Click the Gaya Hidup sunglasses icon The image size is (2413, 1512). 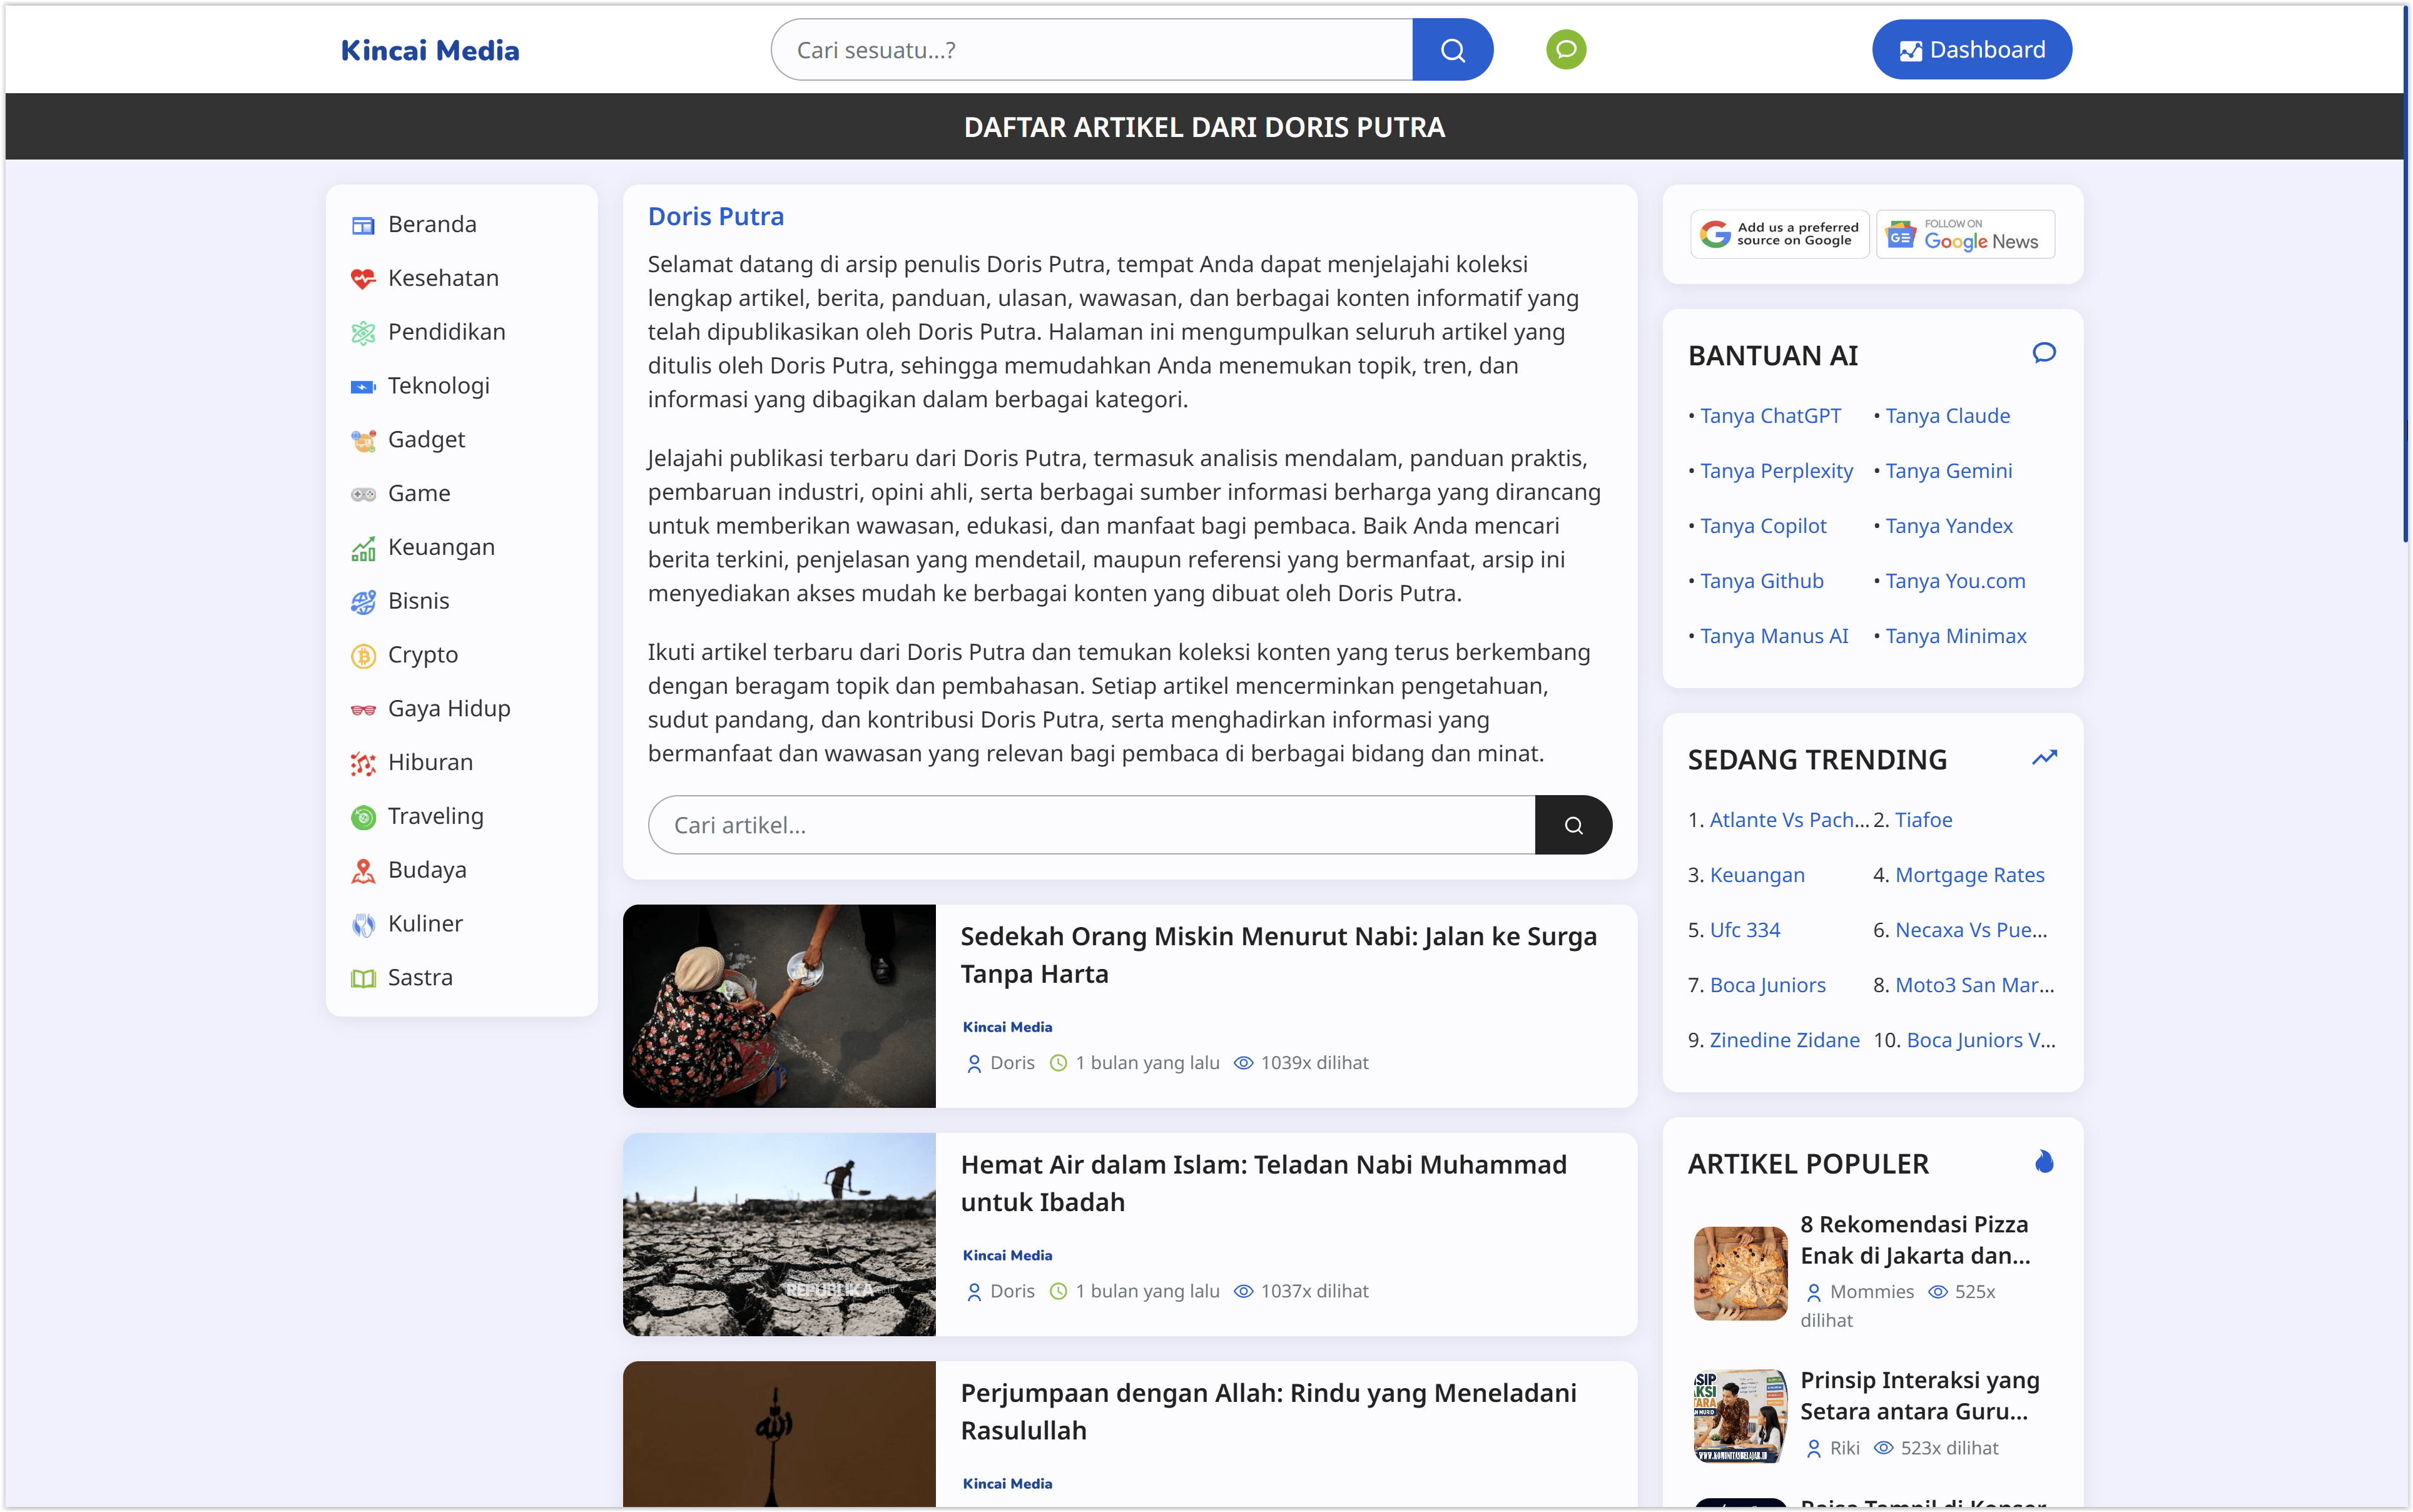[363, 710]
